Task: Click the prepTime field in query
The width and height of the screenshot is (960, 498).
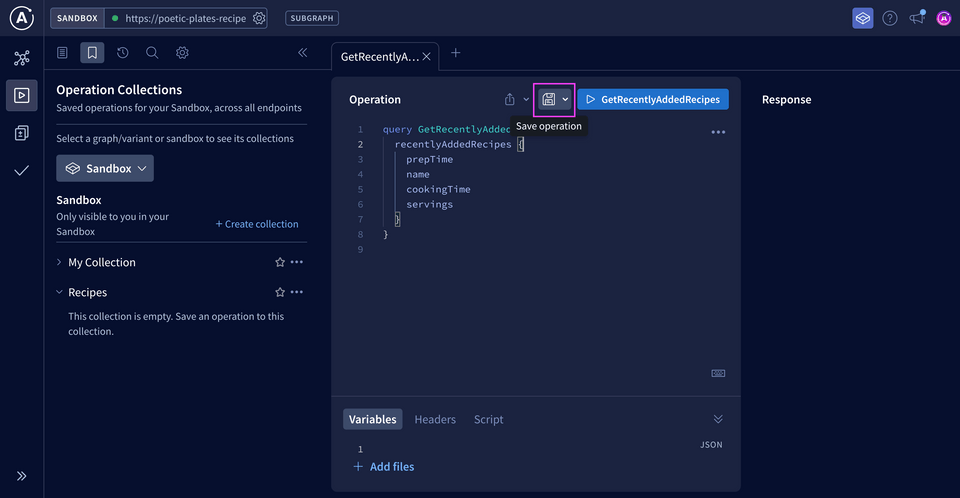Action: [430, 159]
